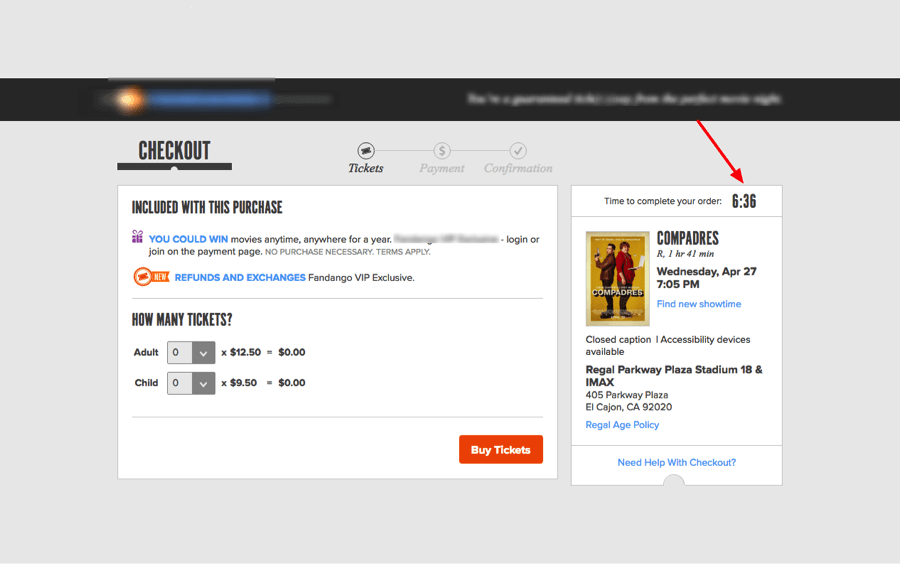
Task: Click the Tickets step ticket icon
Action: pos(366,151)
